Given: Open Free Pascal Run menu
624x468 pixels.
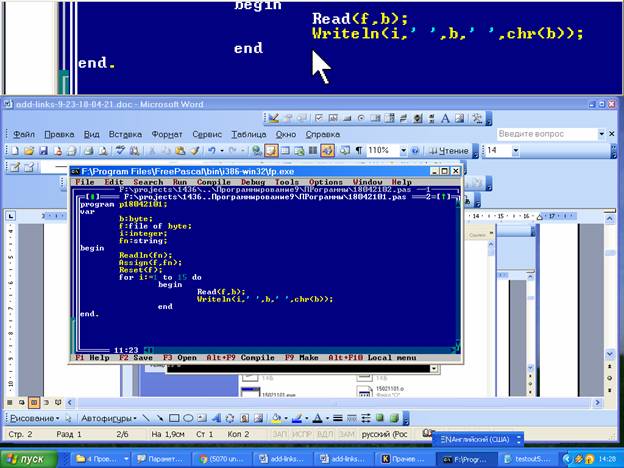Looking at the screenshot, I should pos(180,182).
